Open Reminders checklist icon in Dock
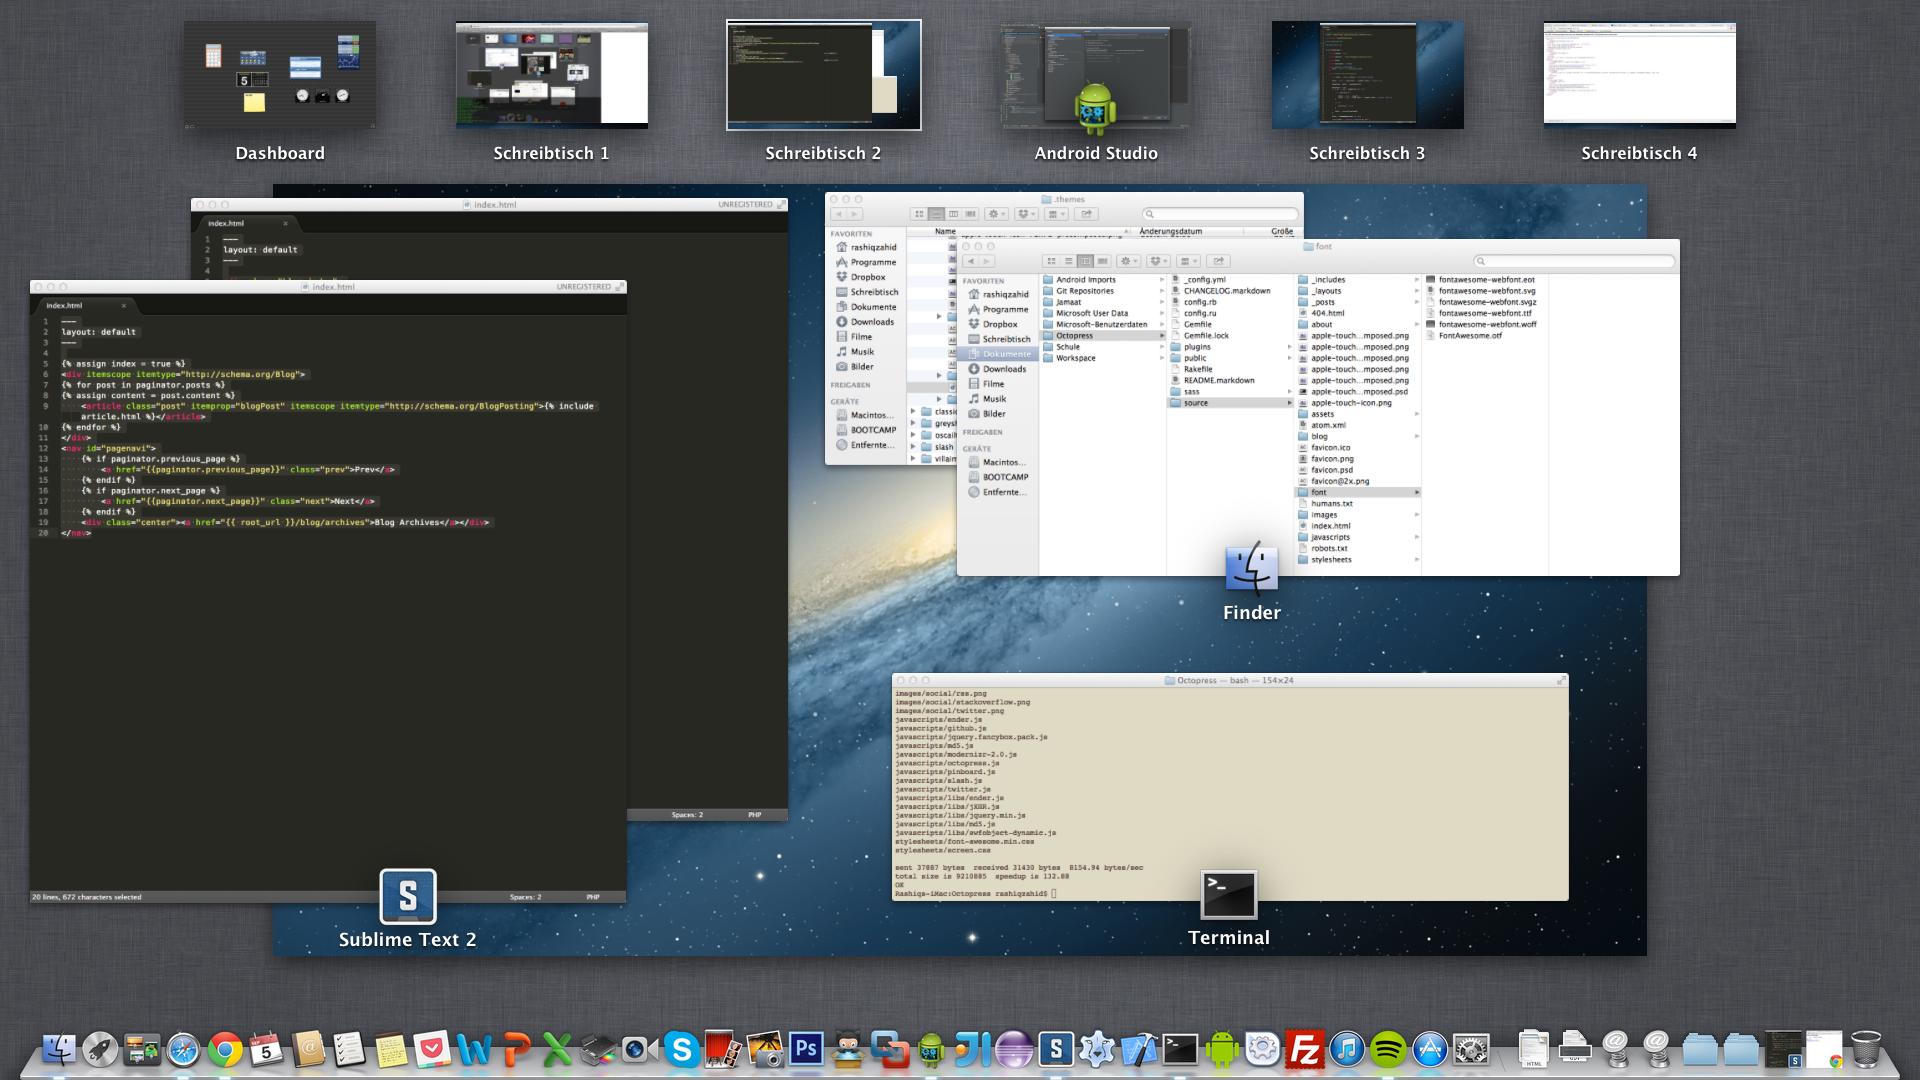Image resolution: width=1920 pixels, height=1080 pixels. coord(349,1049)
